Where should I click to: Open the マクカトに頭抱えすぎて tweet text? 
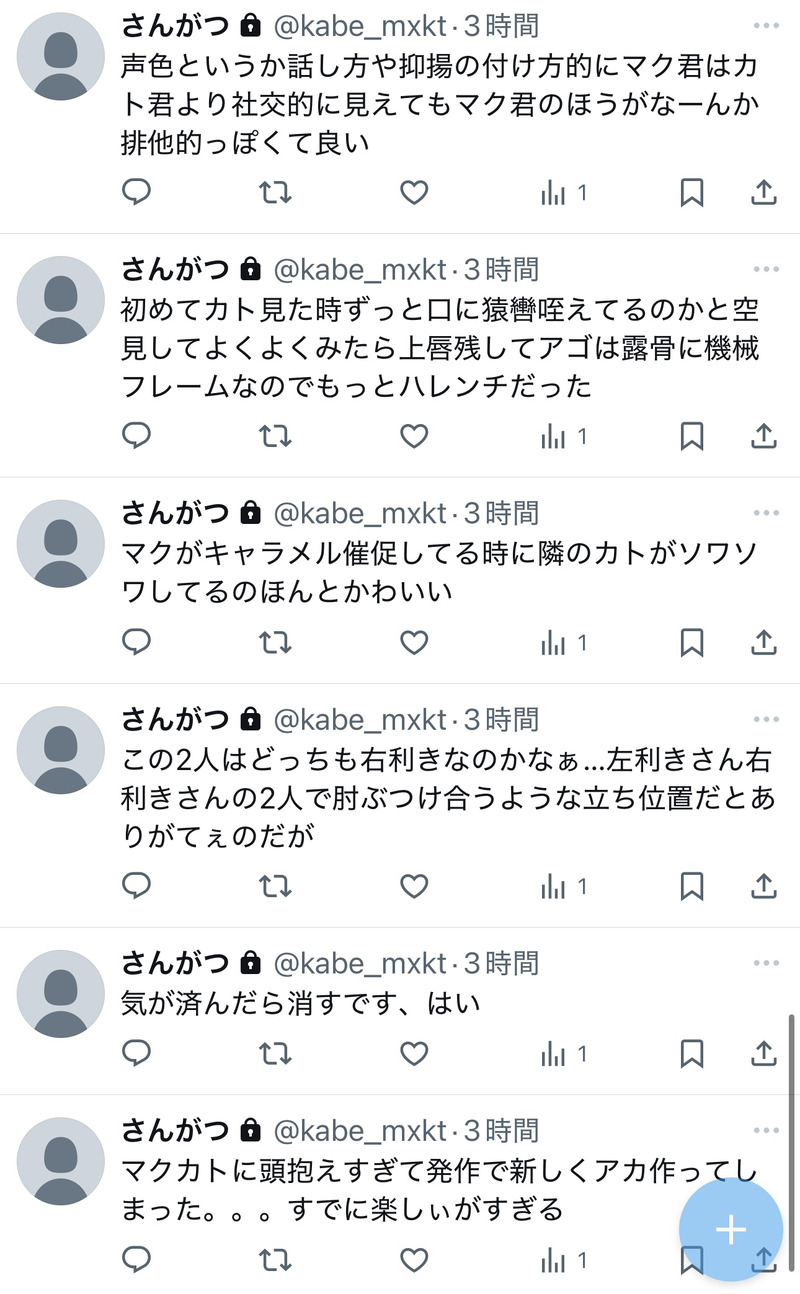(440, 1190)
